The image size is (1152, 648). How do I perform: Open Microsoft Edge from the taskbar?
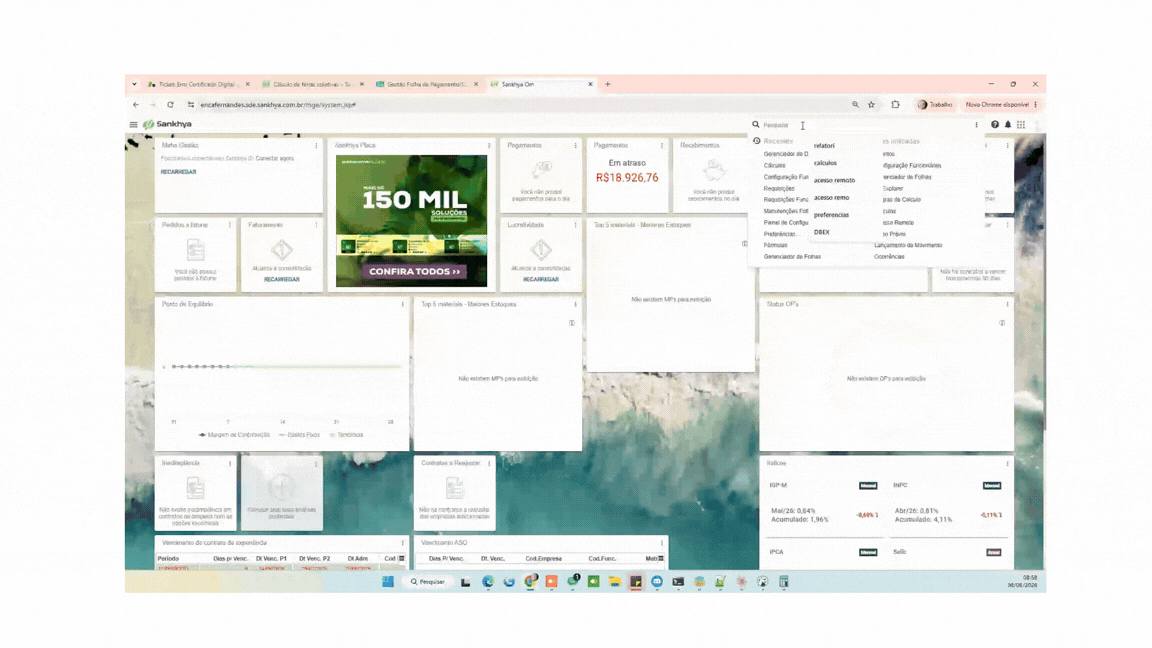[488, 582]
